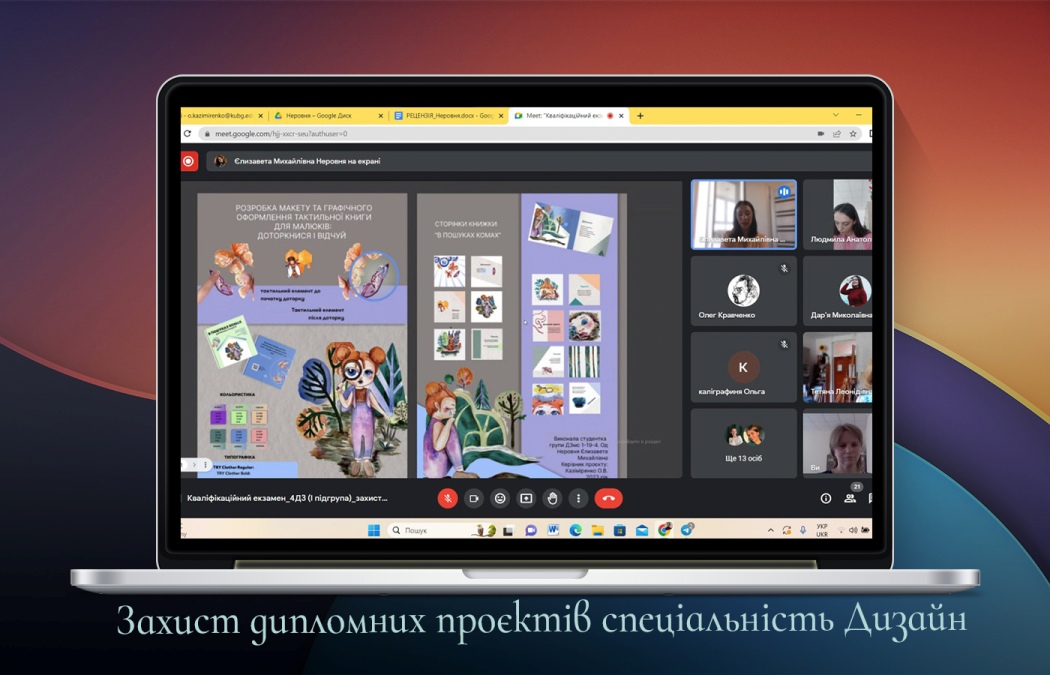Open Microsoft Store from taskbar
The image size is (1050, 675).
coord(619,530)
